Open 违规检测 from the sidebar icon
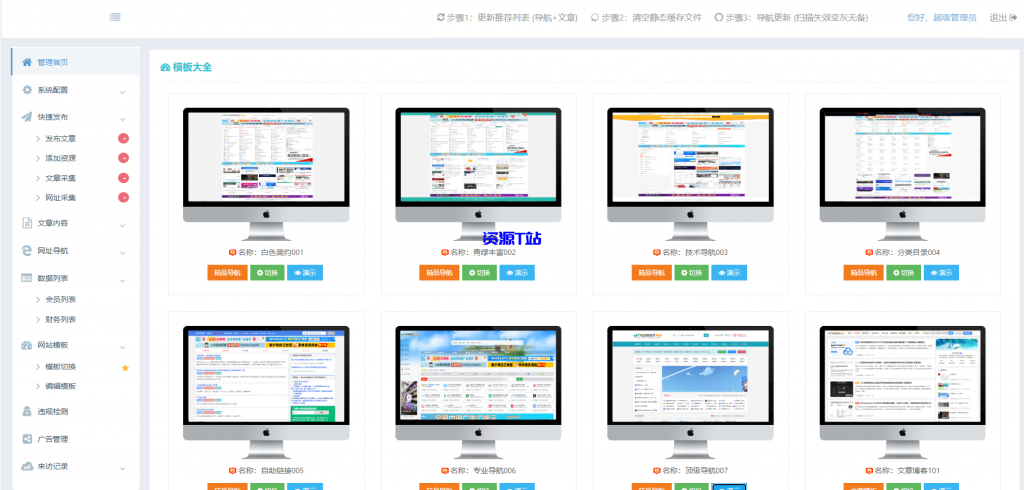Viewport: 1024px width, 490px height. coord(27,412)
